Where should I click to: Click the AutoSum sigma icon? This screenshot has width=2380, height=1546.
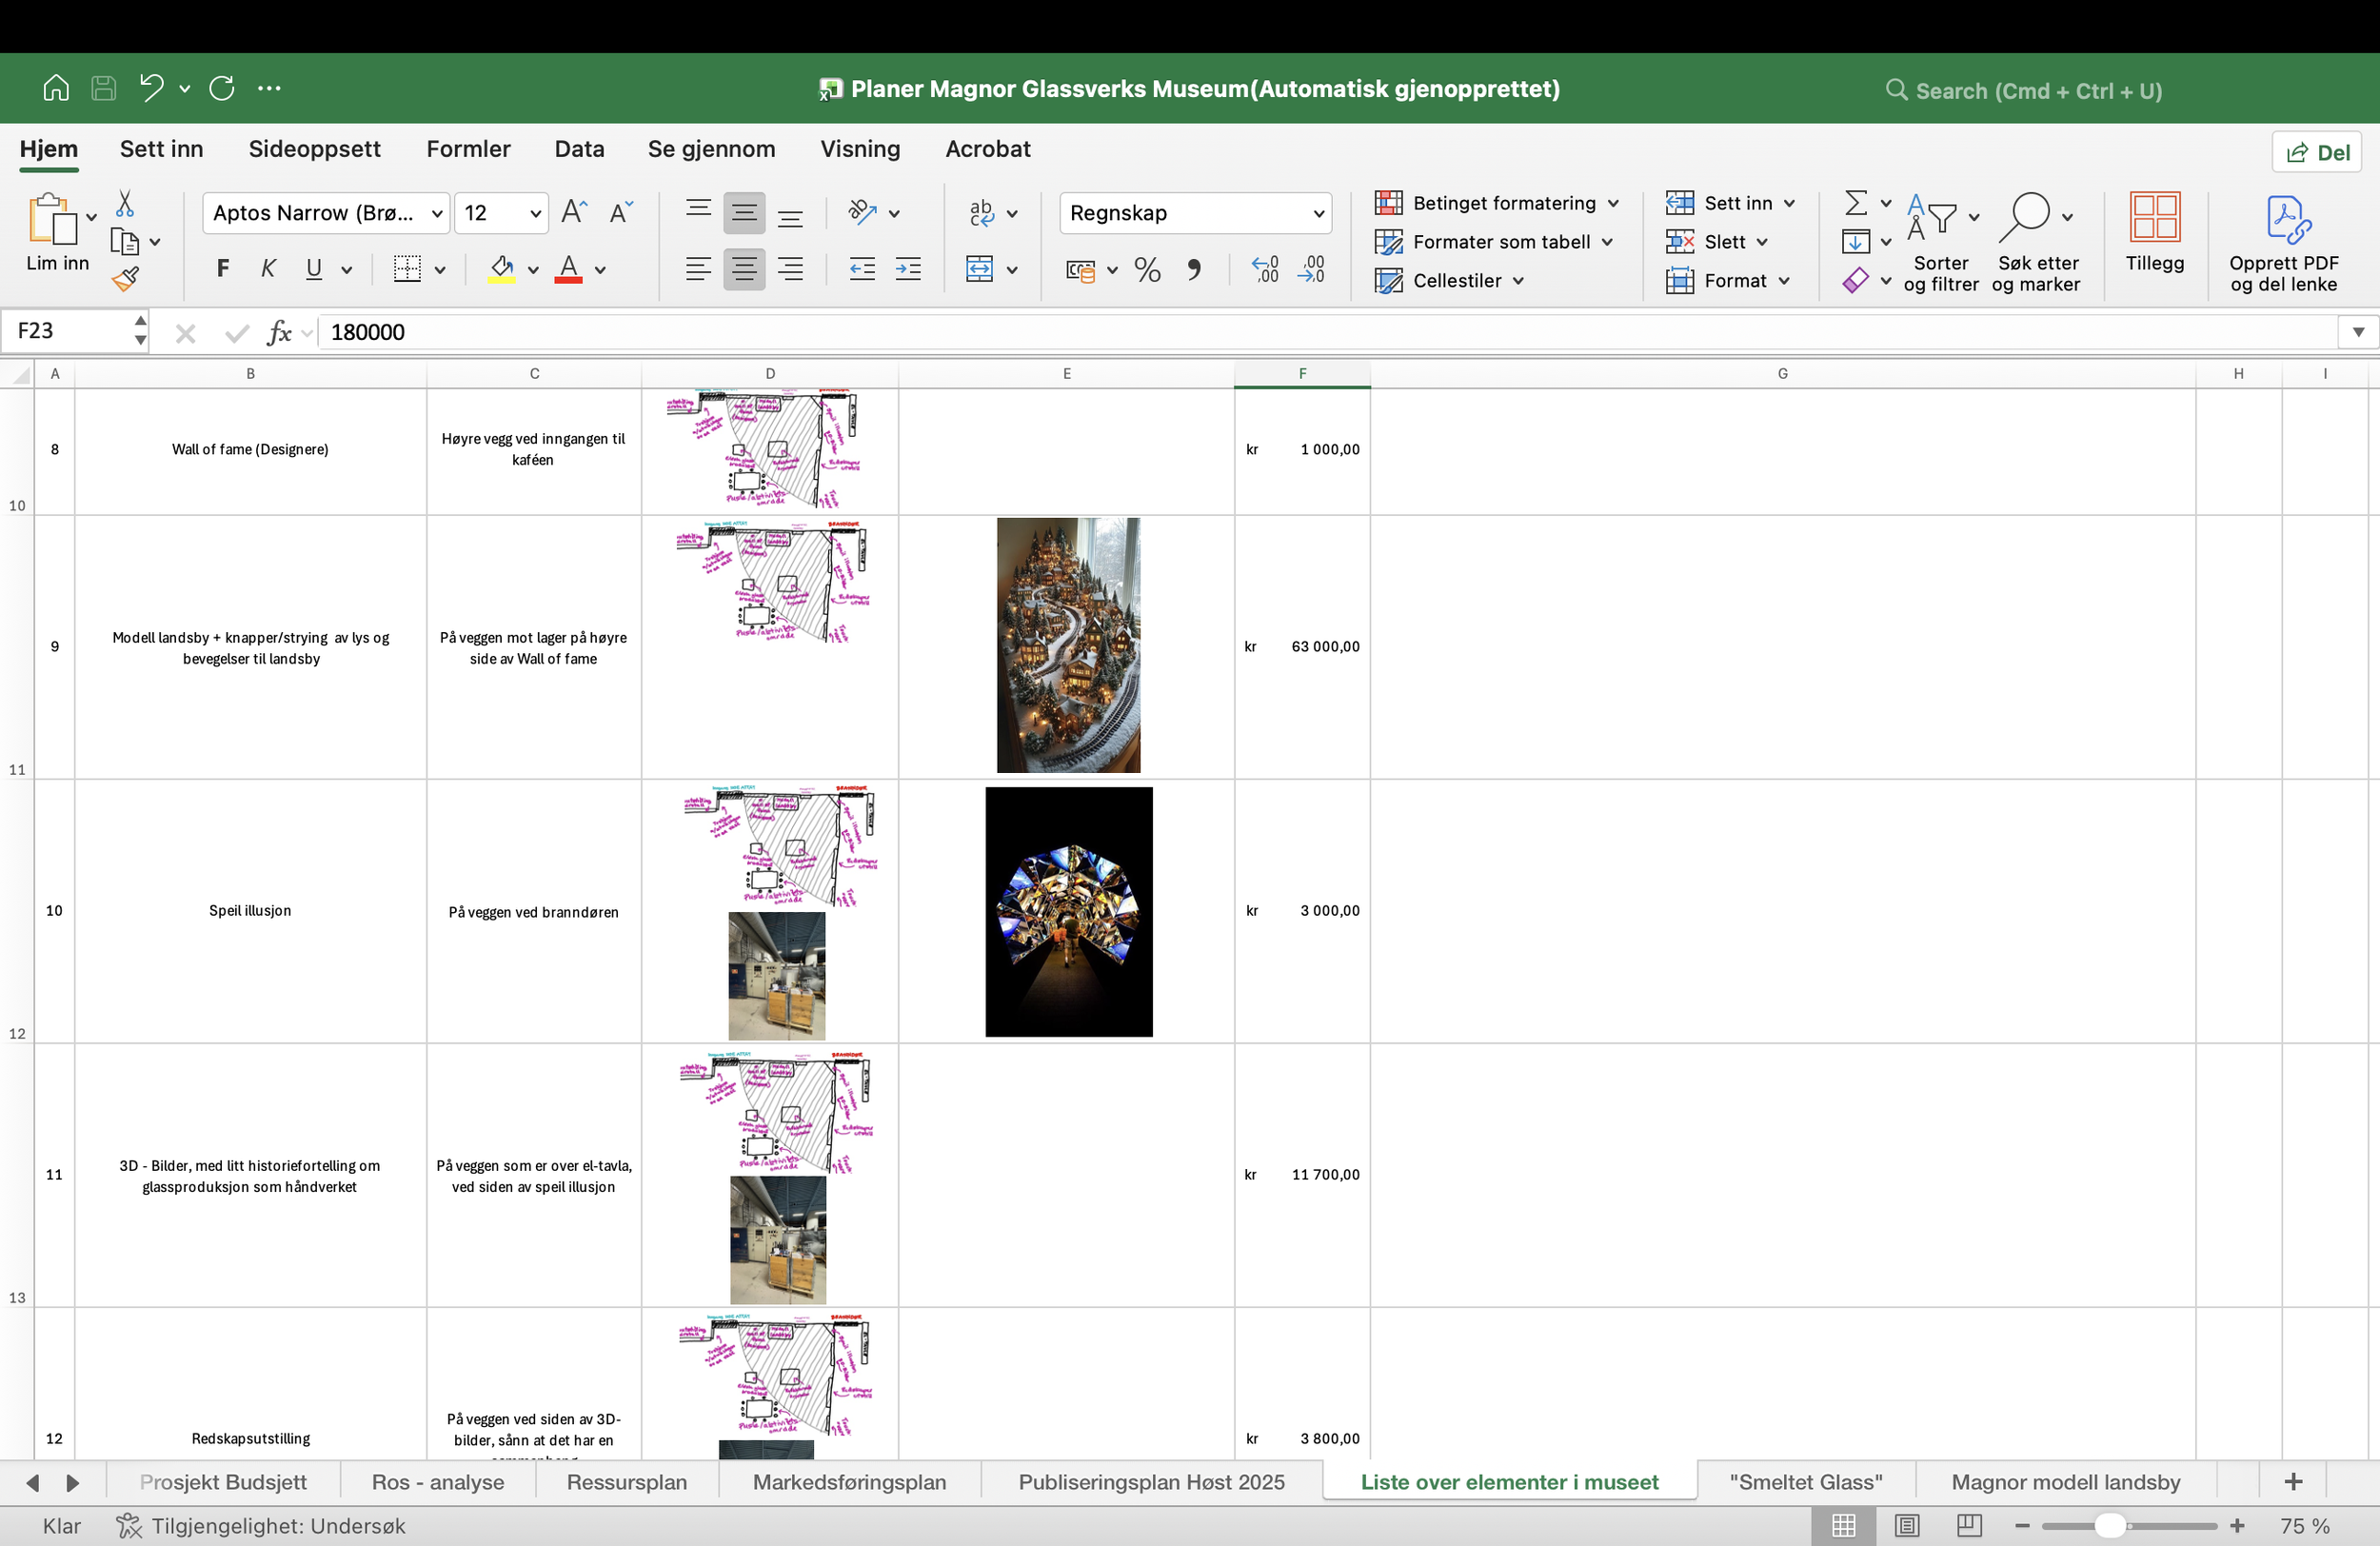(x=1855, y=203)
